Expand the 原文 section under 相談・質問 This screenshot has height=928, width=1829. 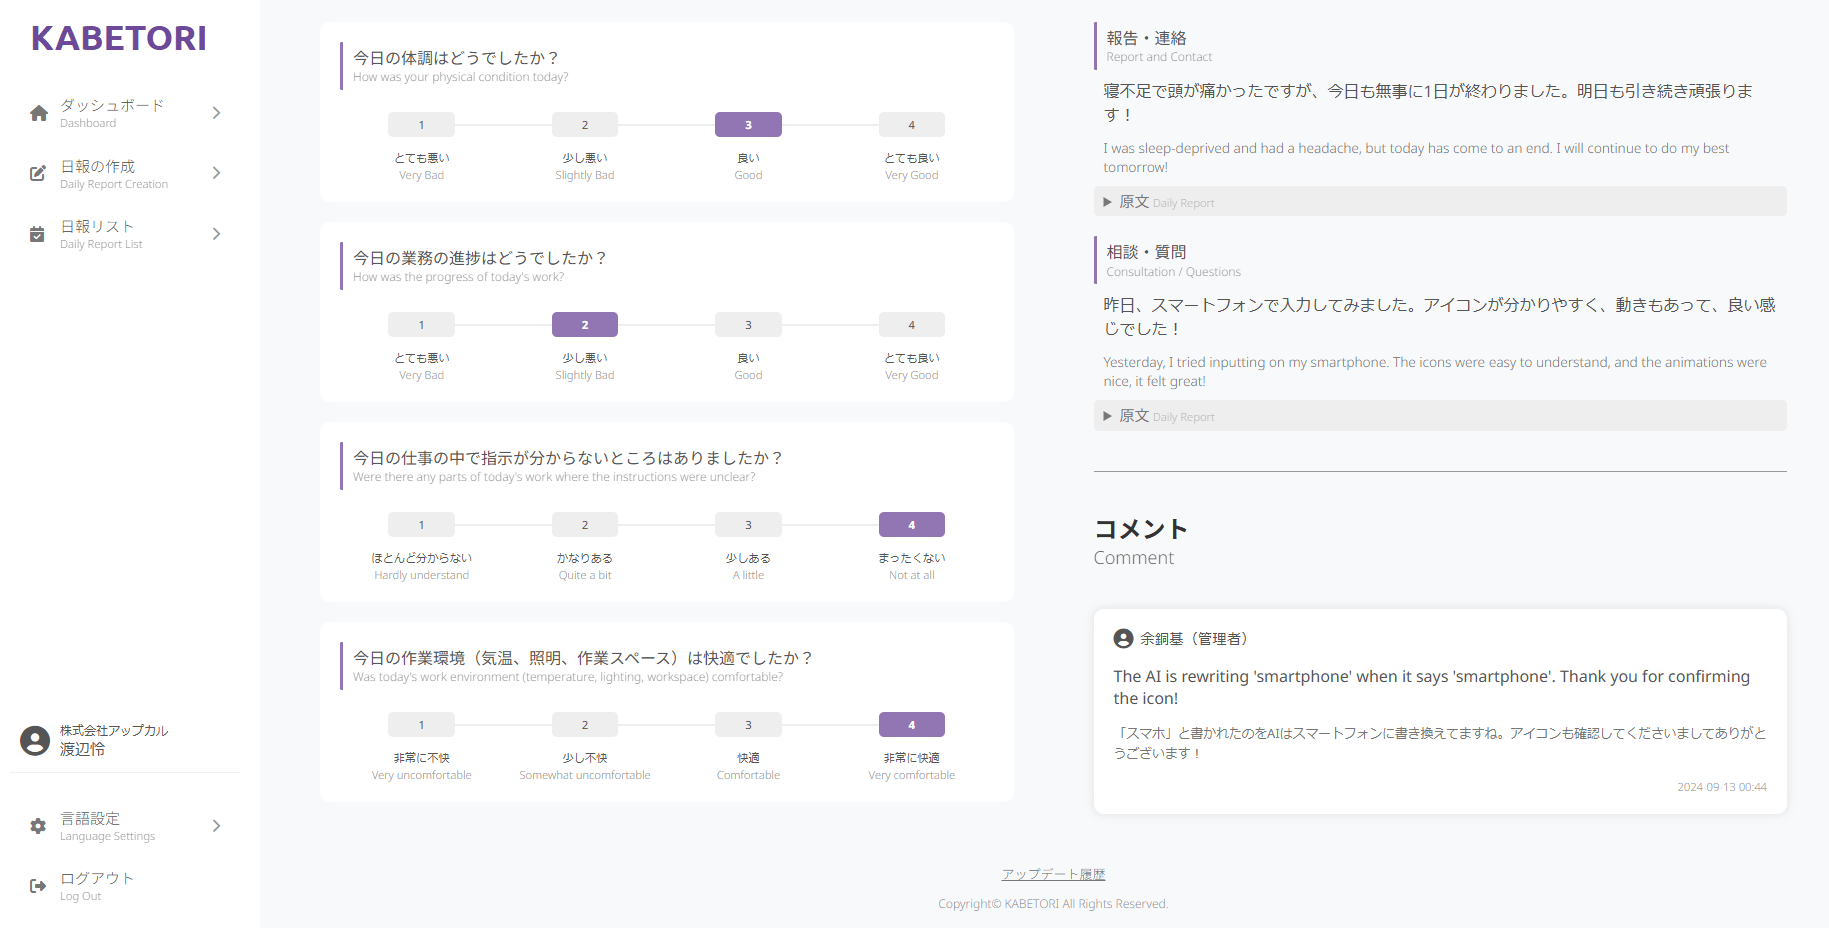(1160, 416)
